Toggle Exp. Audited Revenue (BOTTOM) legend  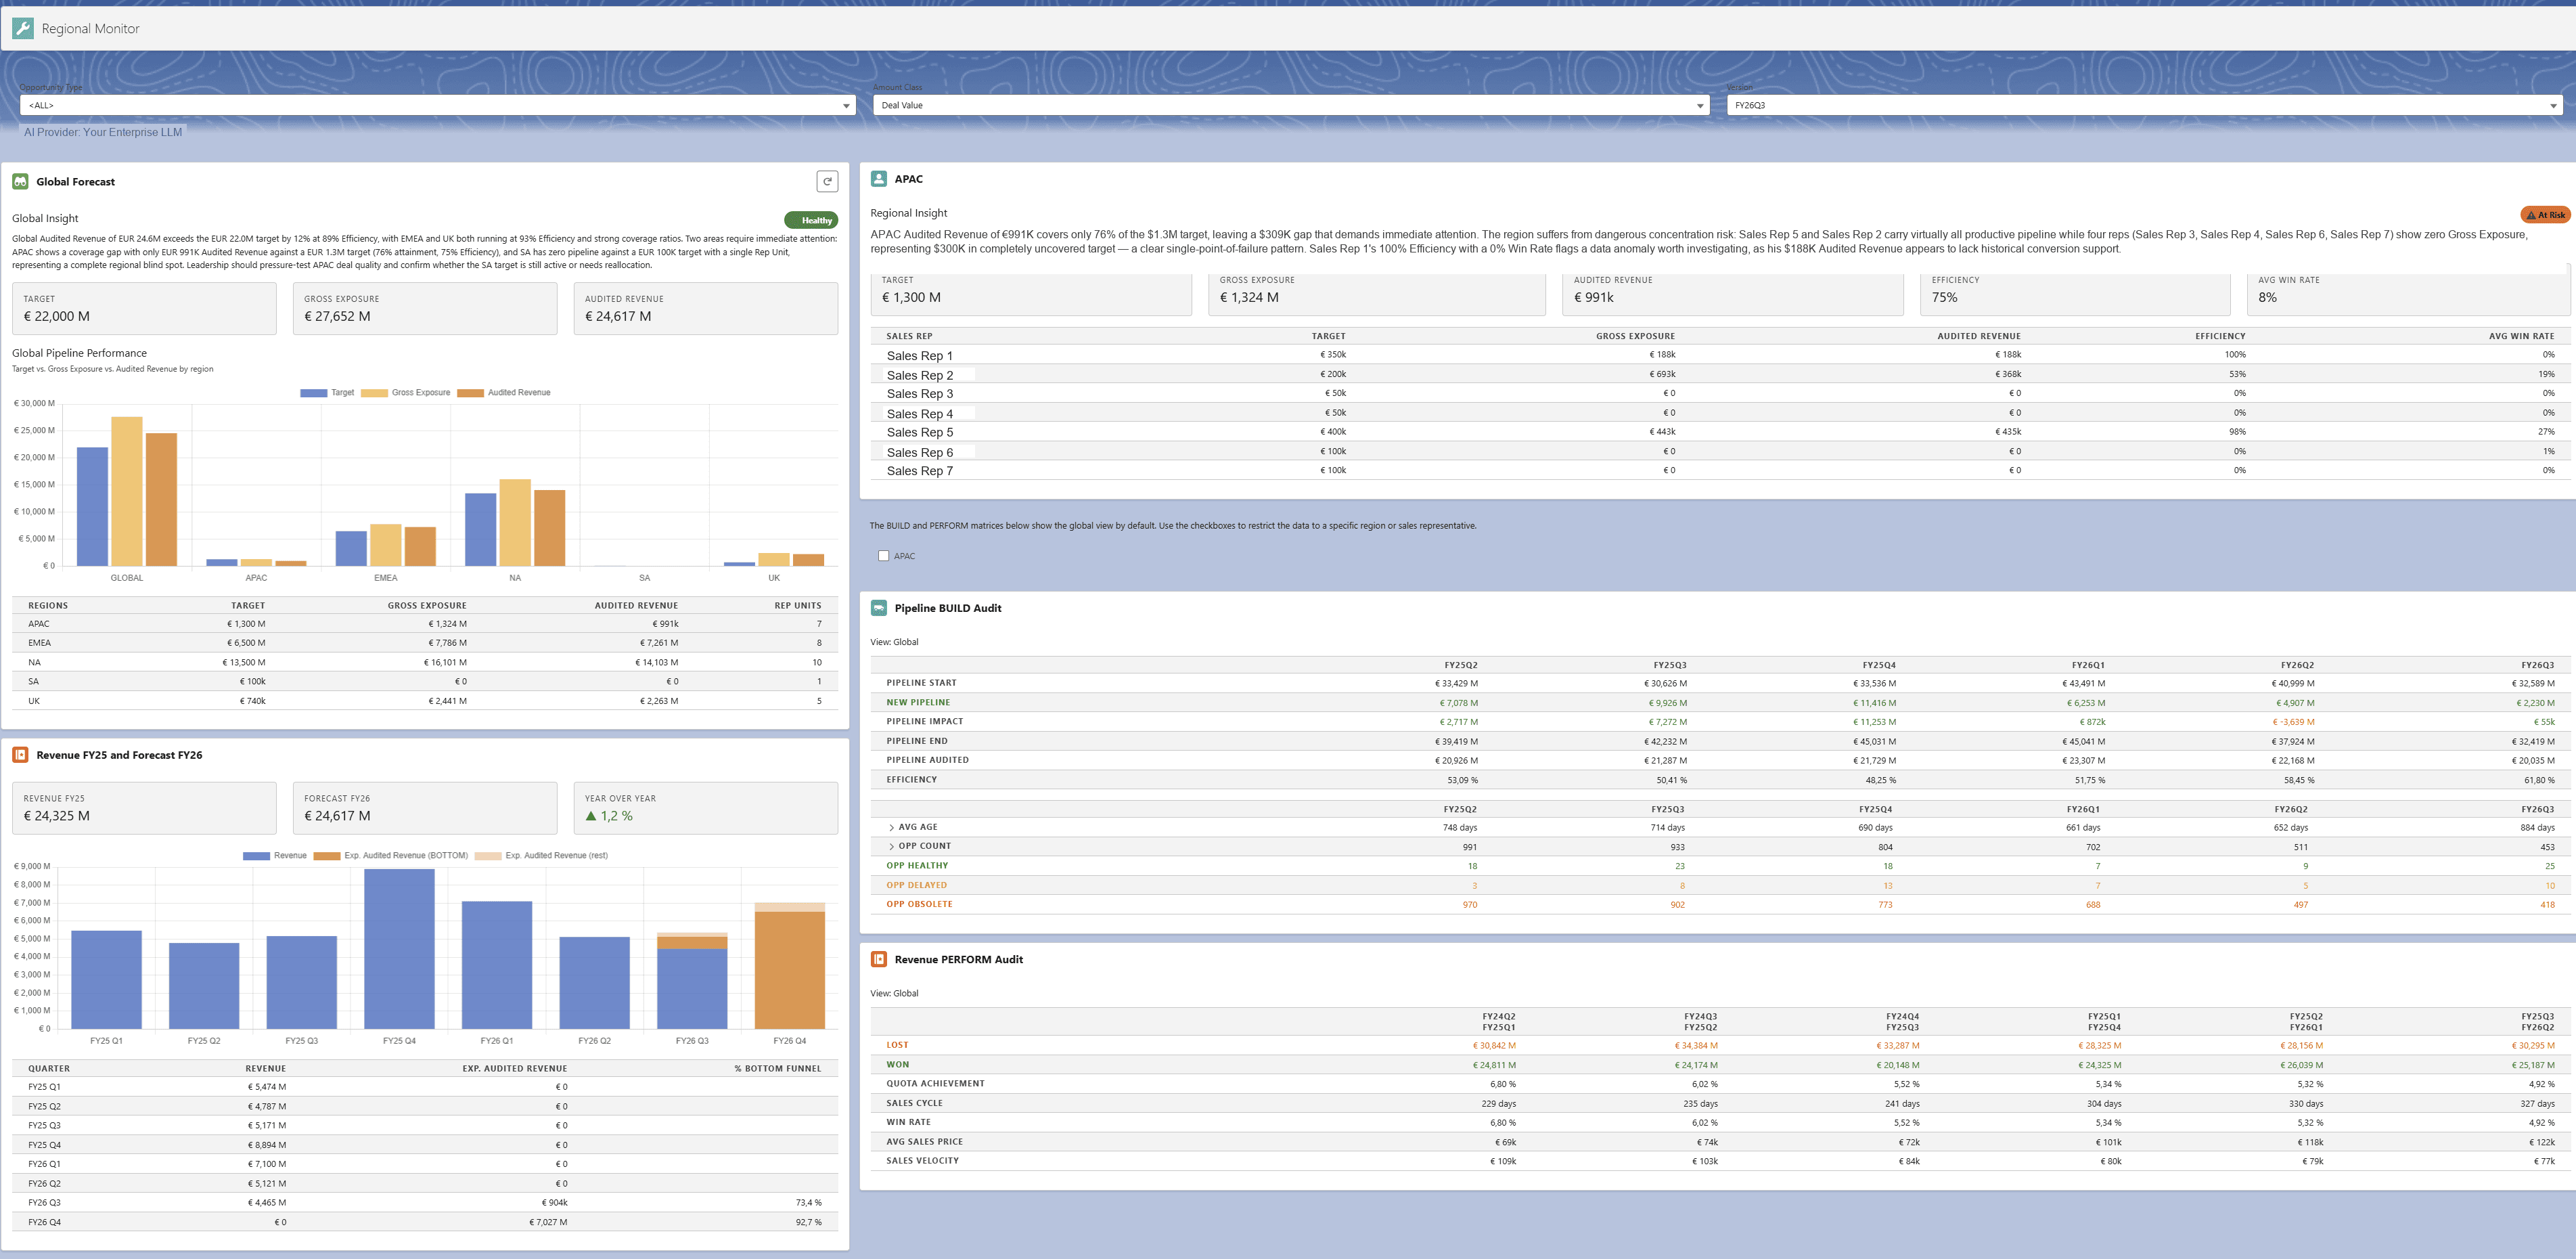pos(327,856)
